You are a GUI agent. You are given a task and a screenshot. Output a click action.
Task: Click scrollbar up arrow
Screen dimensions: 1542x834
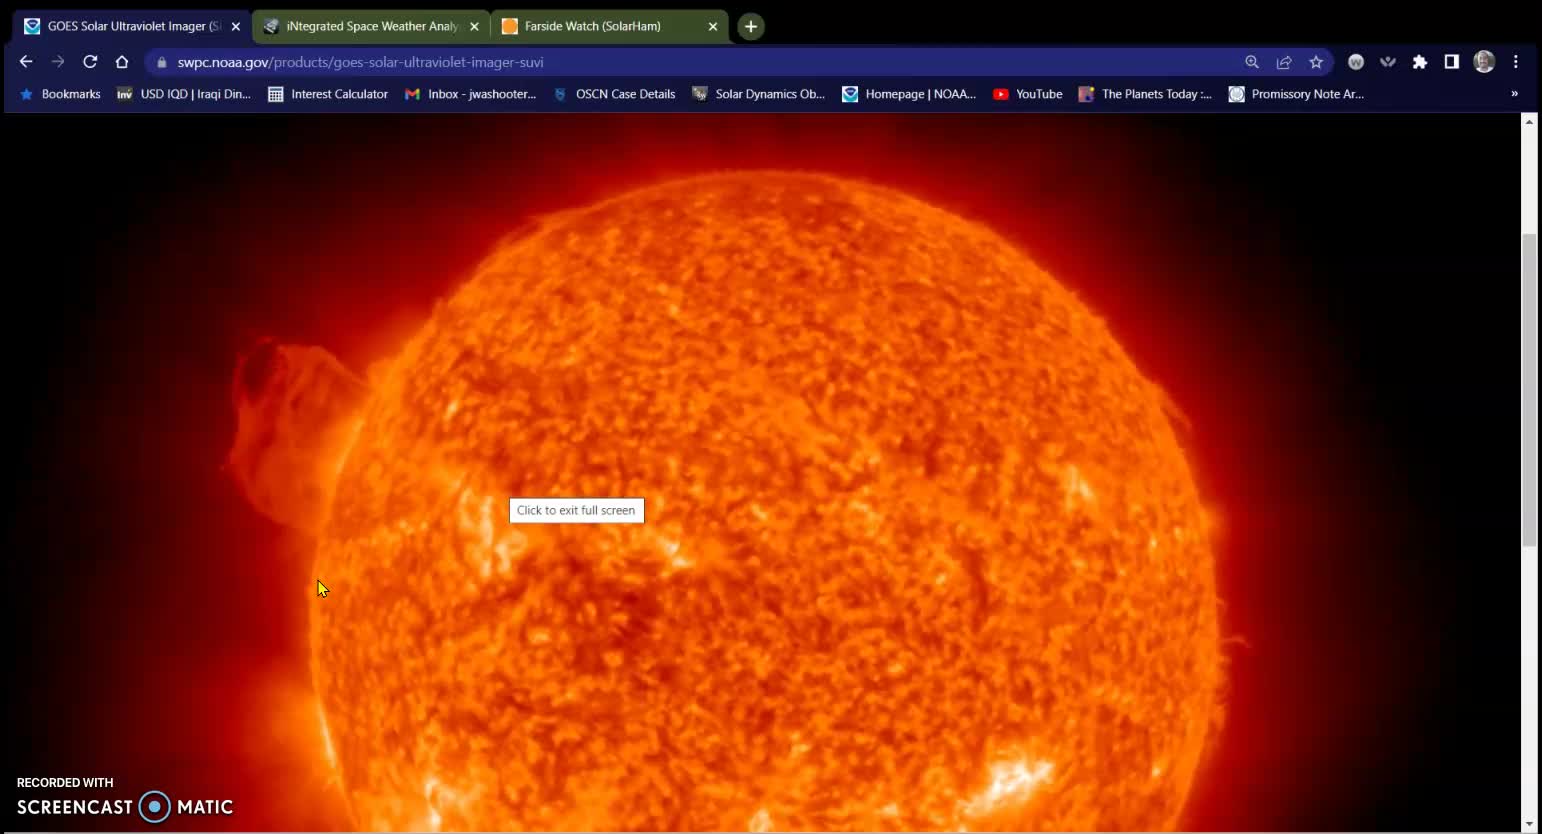coord(1528,121)
